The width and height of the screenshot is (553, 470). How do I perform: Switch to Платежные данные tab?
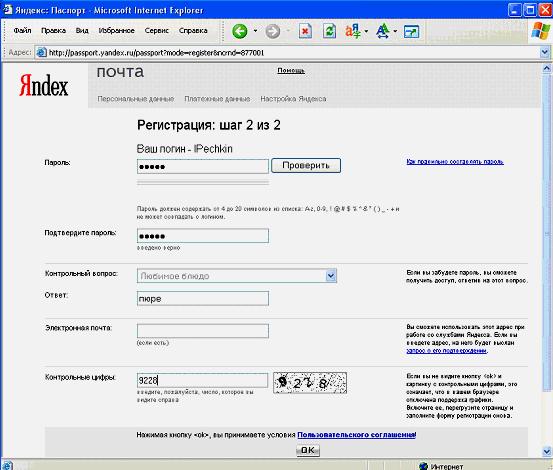217,99
